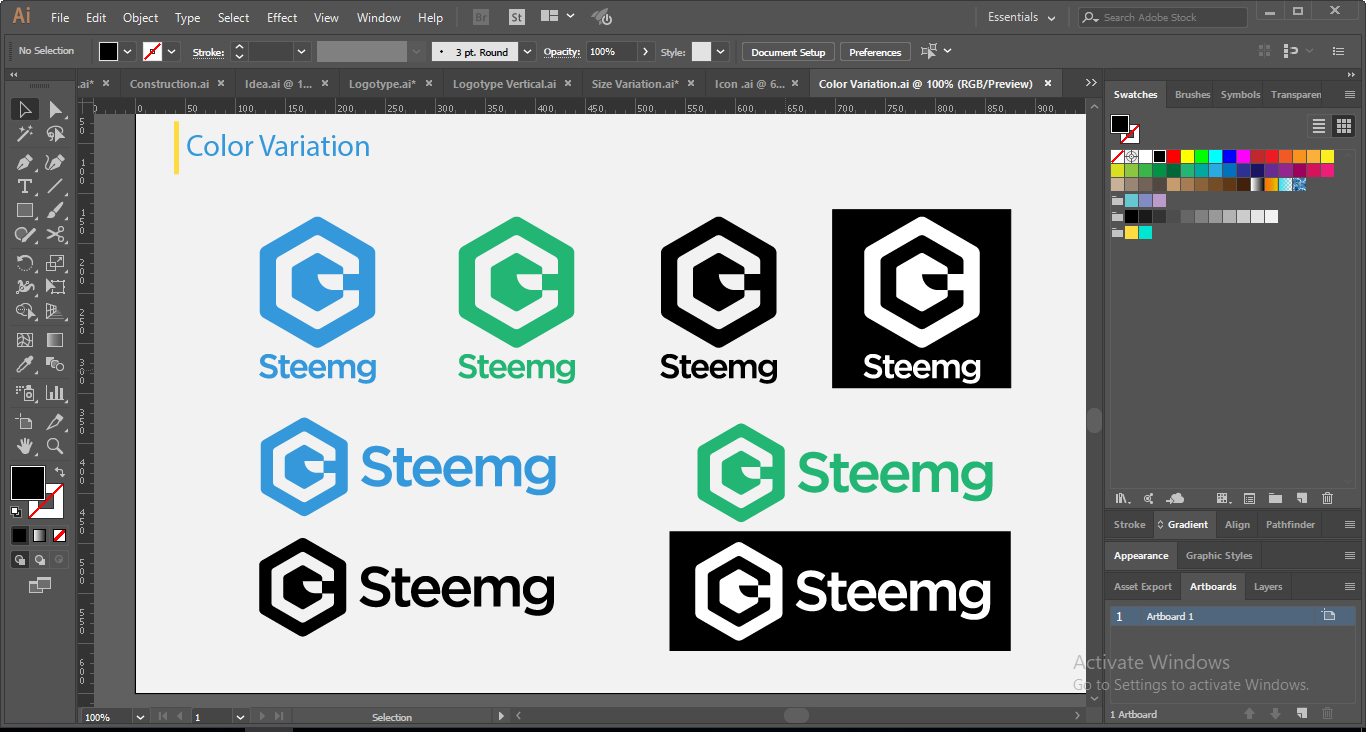
Task: Open the zoom level dropdown at 100%
Action: click(x=141, y=717)
